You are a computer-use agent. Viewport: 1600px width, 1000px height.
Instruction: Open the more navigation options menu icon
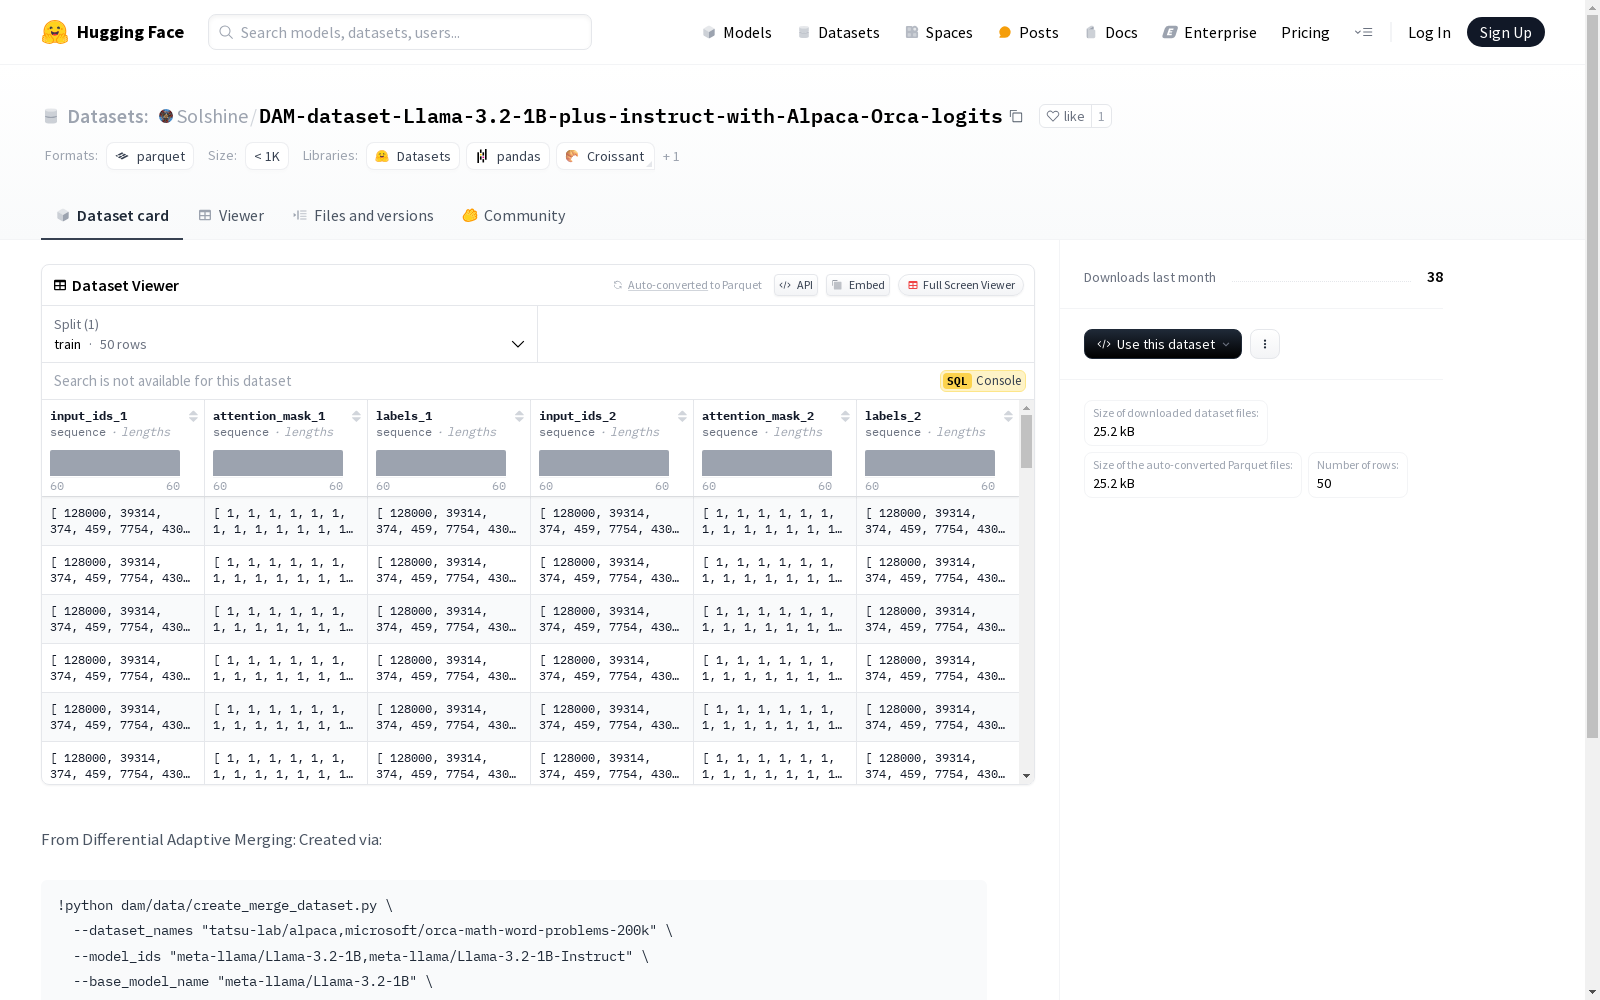1363,32
